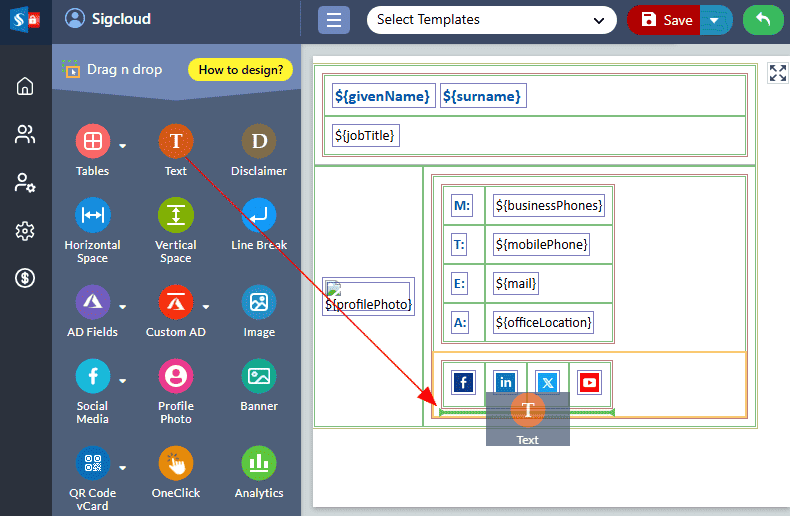Click the Save button
This screenshot has width=790, height=516.
[x=667, y=20]
